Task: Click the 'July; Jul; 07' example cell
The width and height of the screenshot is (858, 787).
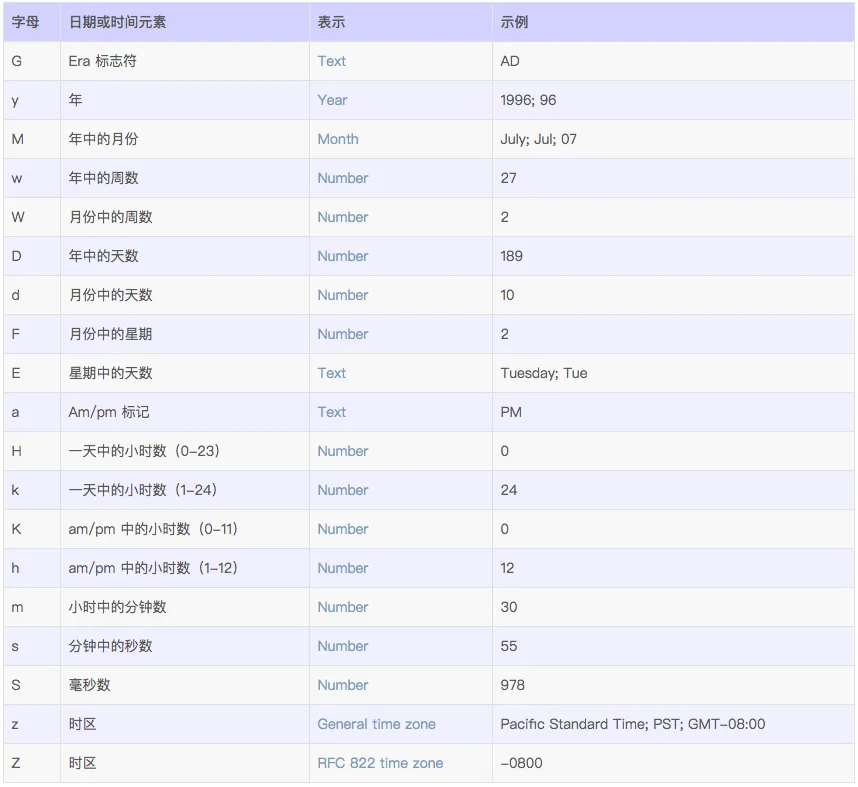Action: pyautogui.click(x=538, y=139)
